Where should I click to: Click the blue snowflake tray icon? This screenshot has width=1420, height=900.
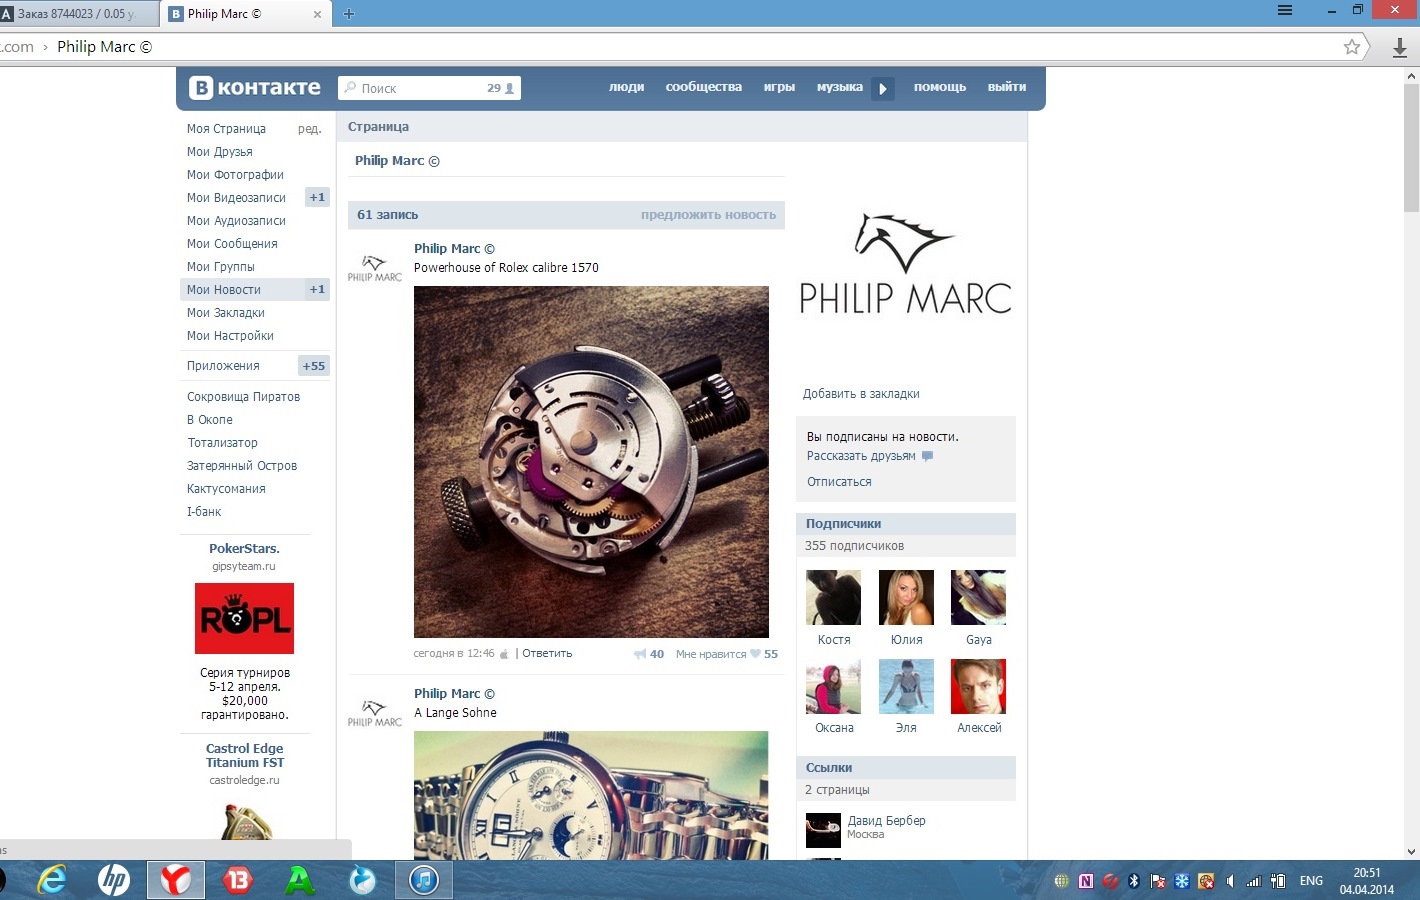tap(1182, 881)
